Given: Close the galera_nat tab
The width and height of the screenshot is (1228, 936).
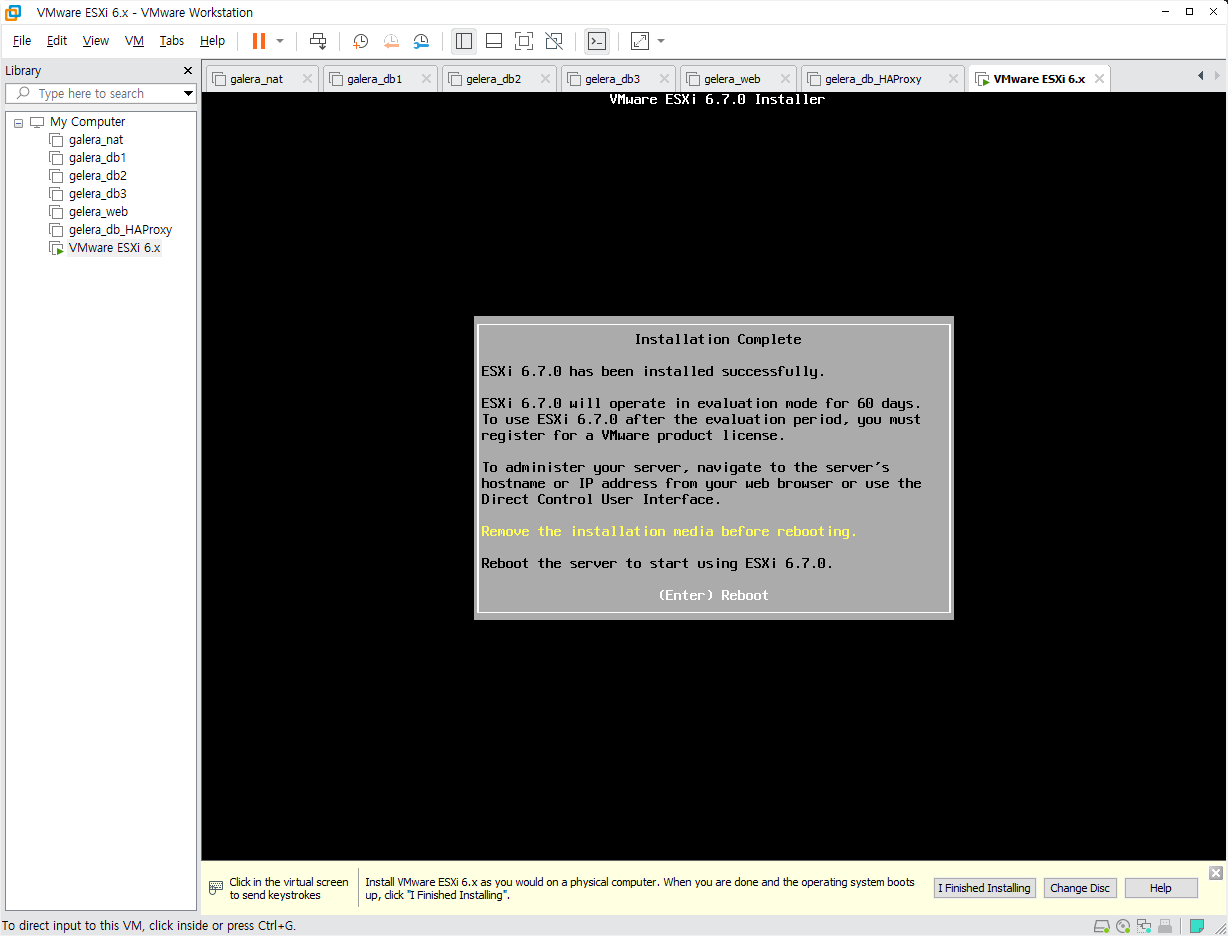Looking at the screenshot, I should point(308,79).
